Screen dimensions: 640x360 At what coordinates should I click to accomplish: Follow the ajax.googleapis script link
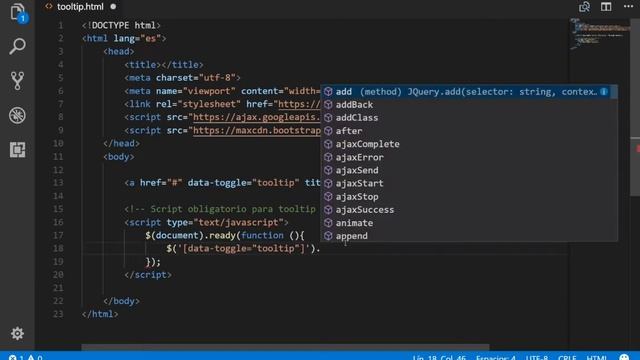(257, 117)
